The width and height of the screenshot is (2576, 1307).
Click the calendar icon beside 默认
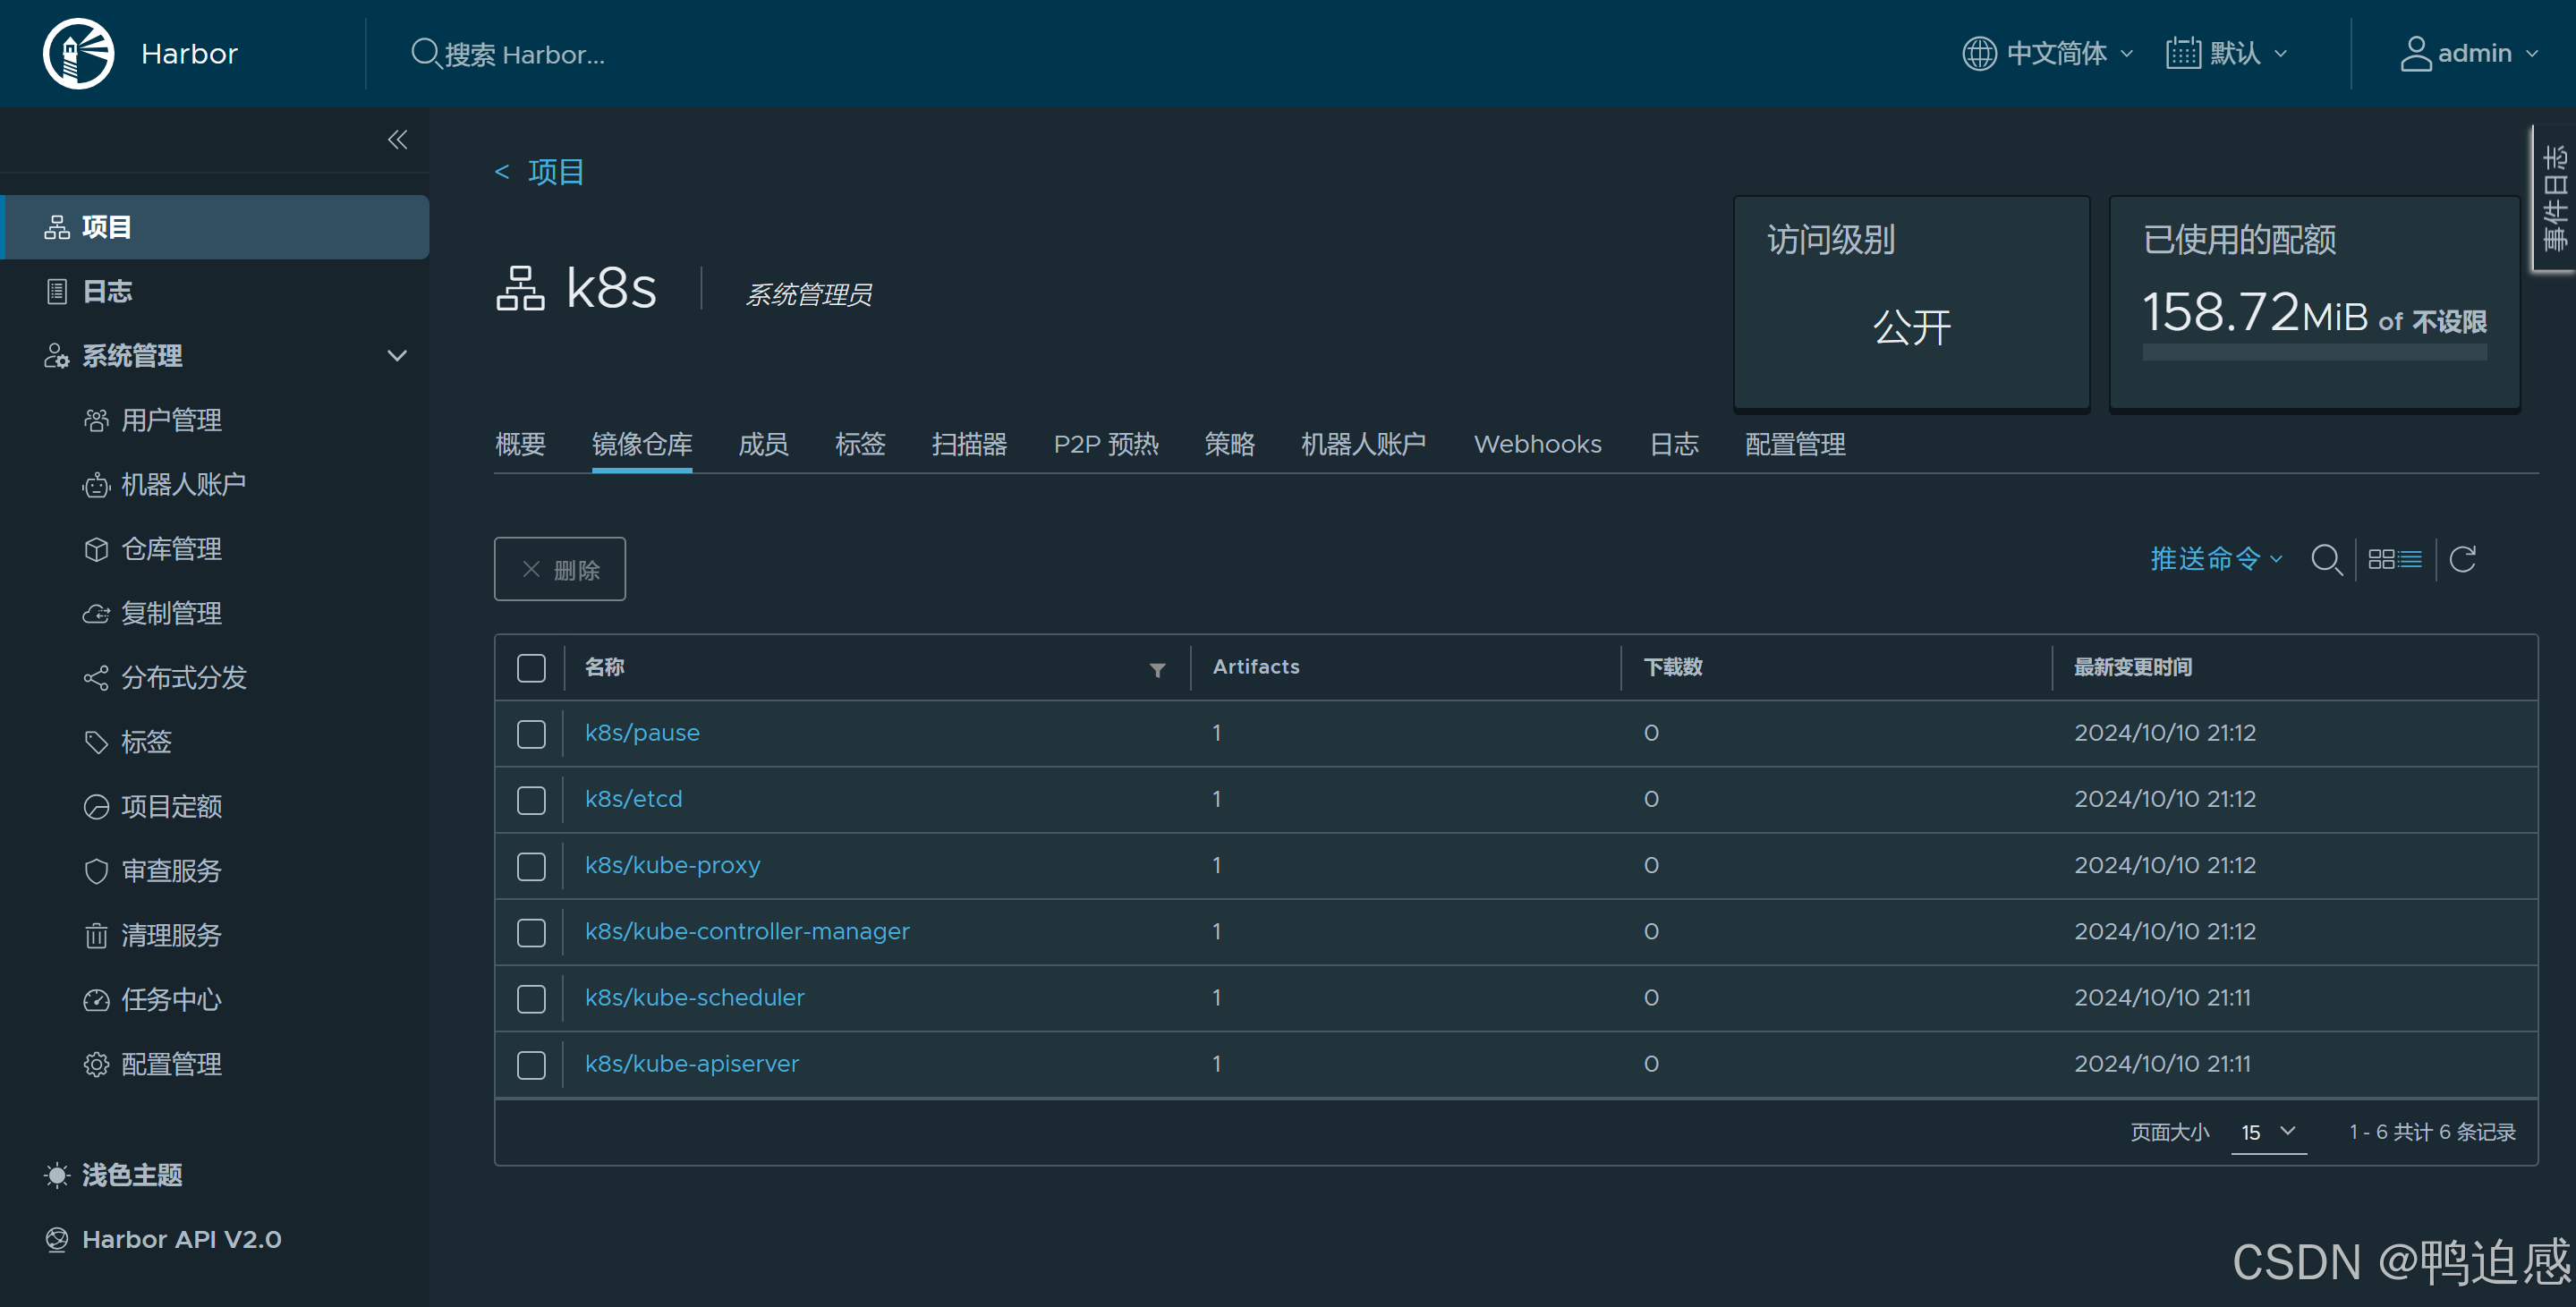tap(2183, 53)
